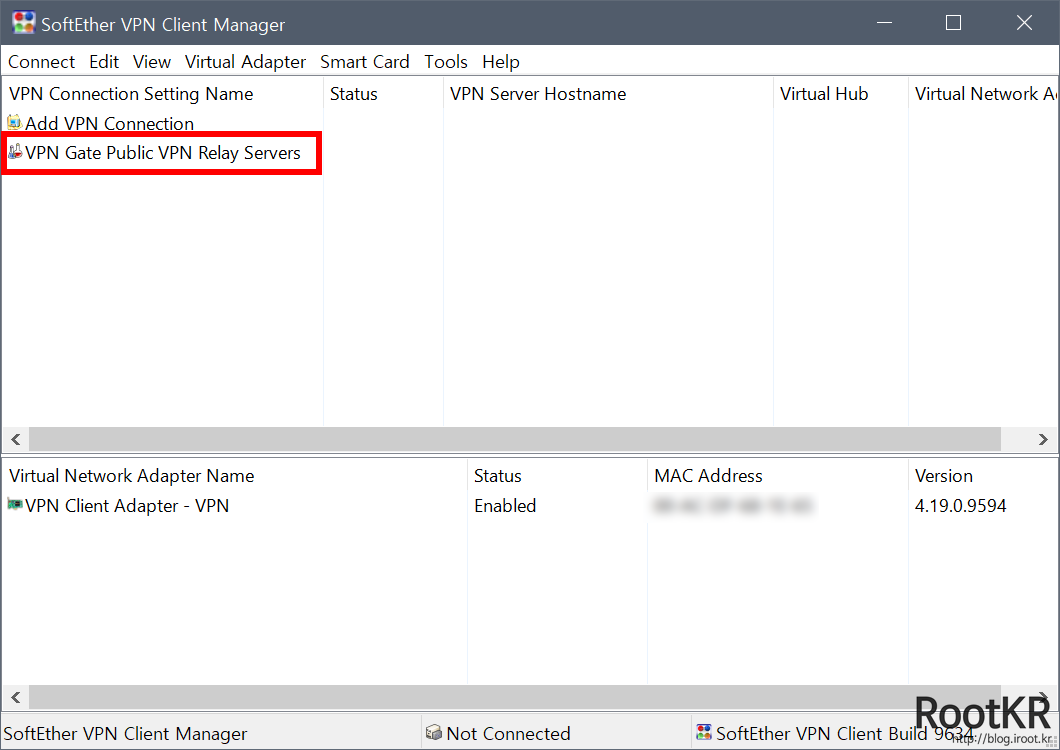Close the SoftEther VPN Client Manager window

point(1024,23)
